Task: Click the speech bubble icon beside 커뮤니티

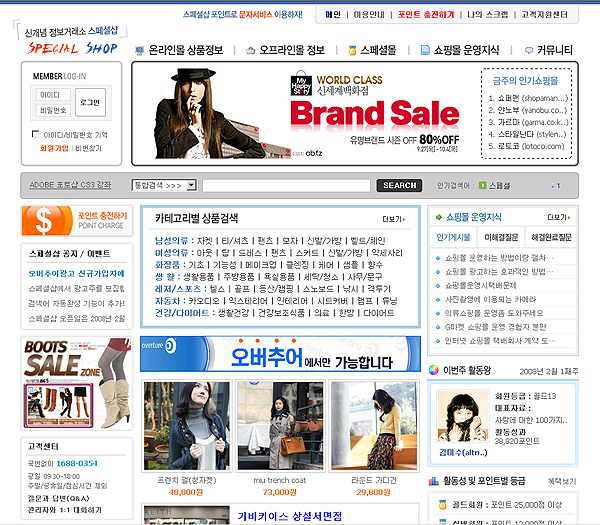Action: (x=529, y=50)
